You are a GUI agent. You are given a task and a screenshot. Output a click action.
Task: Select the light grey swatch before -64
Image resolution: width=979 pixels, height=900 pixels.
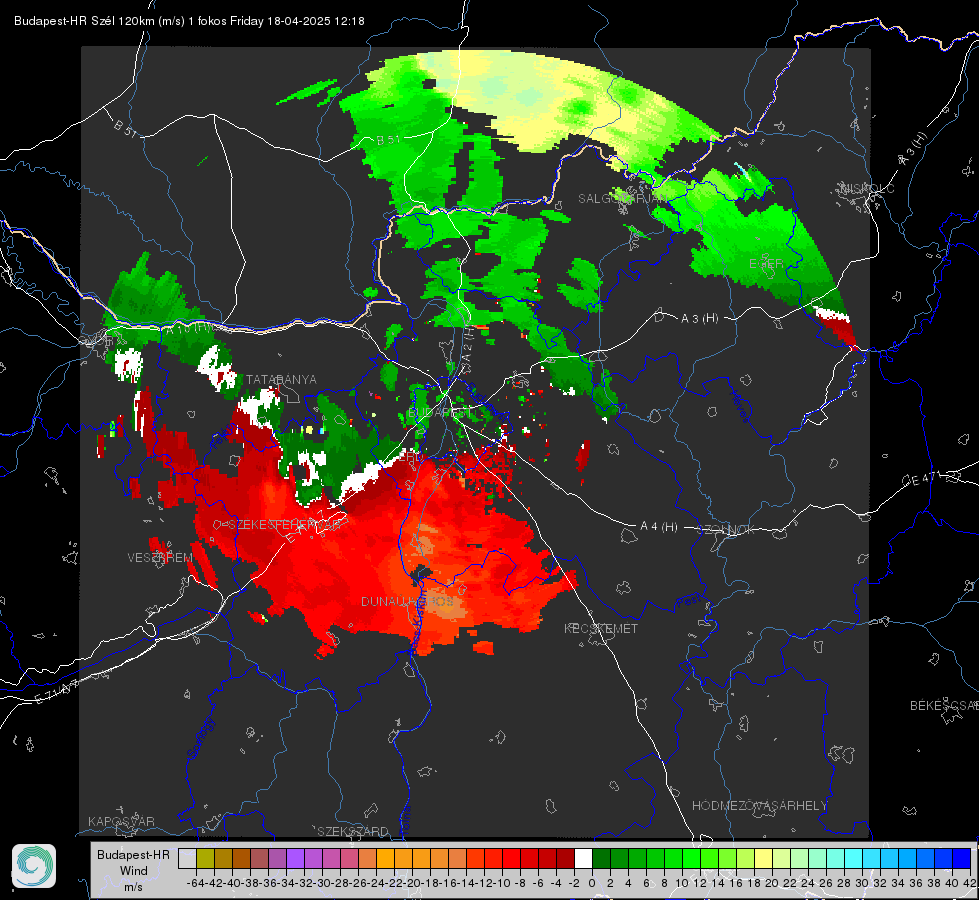tap(187, 859)
